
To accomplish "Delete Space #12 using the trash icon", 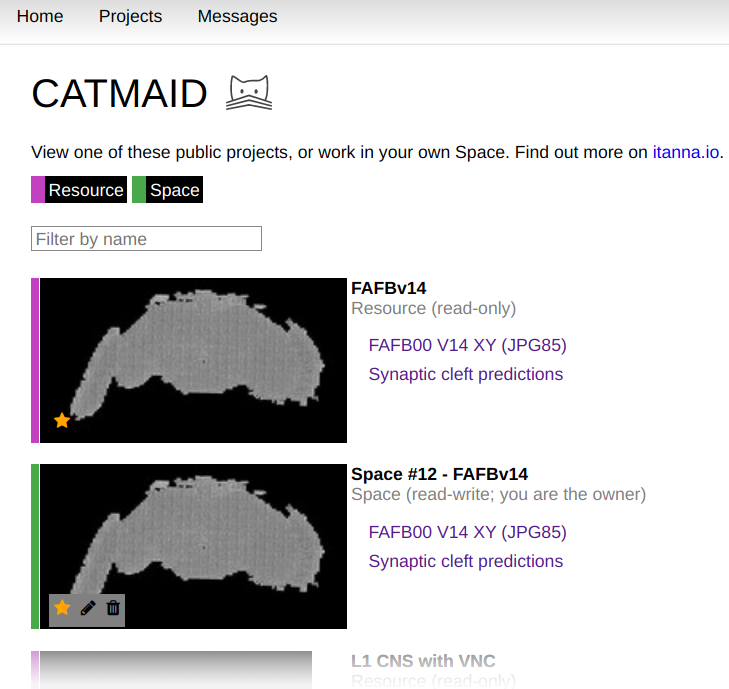I will (x=113, y=608).
